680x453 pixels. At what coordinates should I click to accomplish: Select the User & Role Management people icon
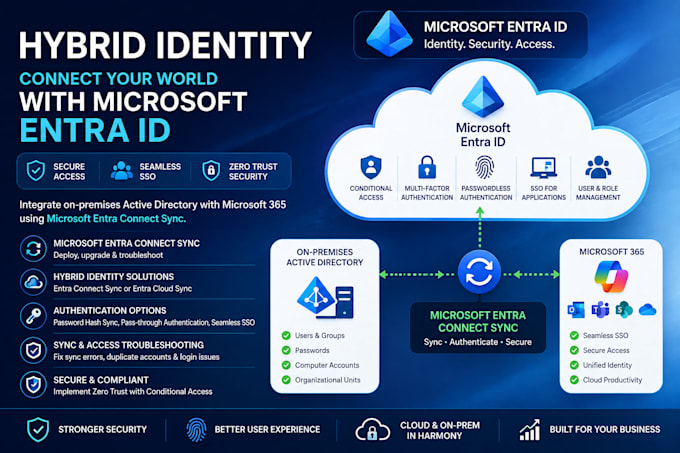click(x=598, y=167)
